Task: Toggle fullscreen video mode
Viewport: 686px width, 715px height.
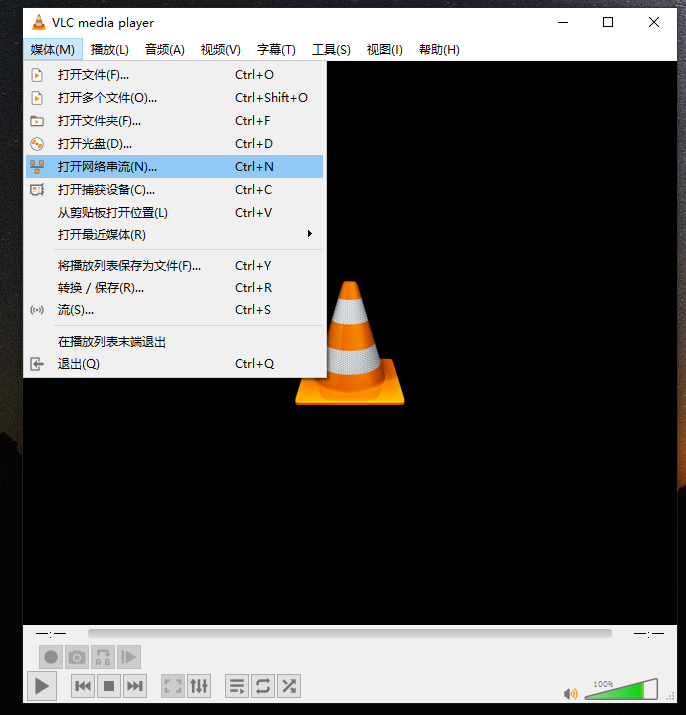Action: (173, 686)
